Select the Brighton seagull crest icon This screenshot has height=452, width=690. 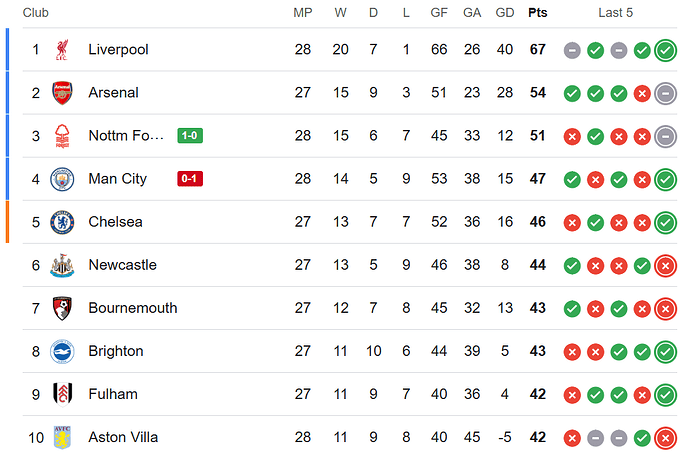tap(62, 351)
